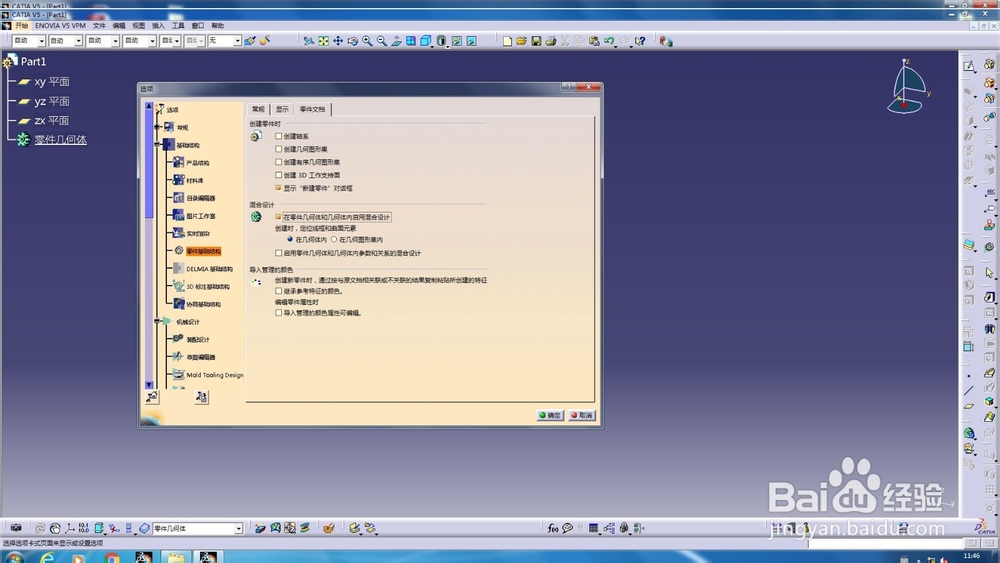
Task: Select 产品结构 in the options tree
Action: [x=198, y=163]
